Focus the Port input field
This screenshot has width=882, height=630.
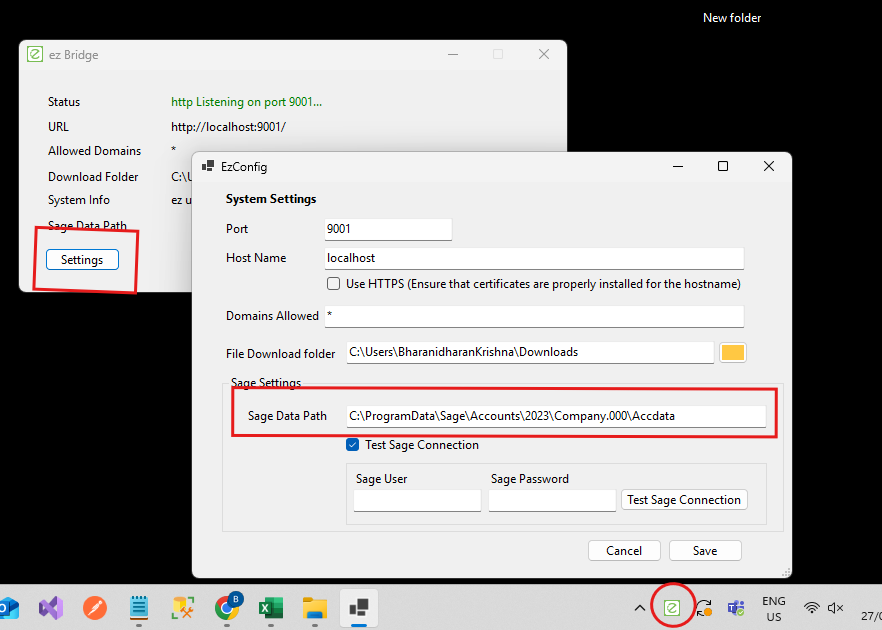coord(388,229)
